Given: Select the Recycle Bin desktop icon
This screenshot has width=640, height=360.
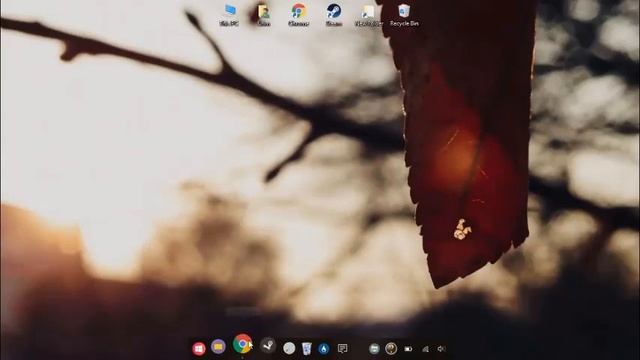Looking at the screenshot, I should point(404,15).
